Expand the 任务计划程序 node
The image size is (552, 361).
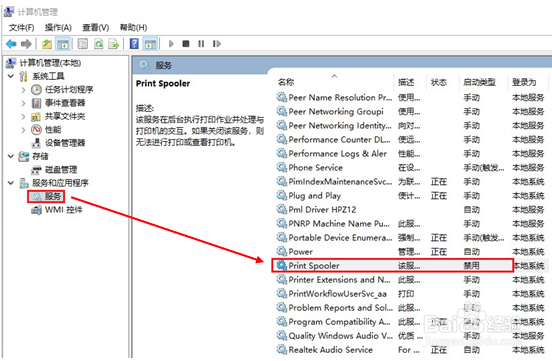(24, 90)
